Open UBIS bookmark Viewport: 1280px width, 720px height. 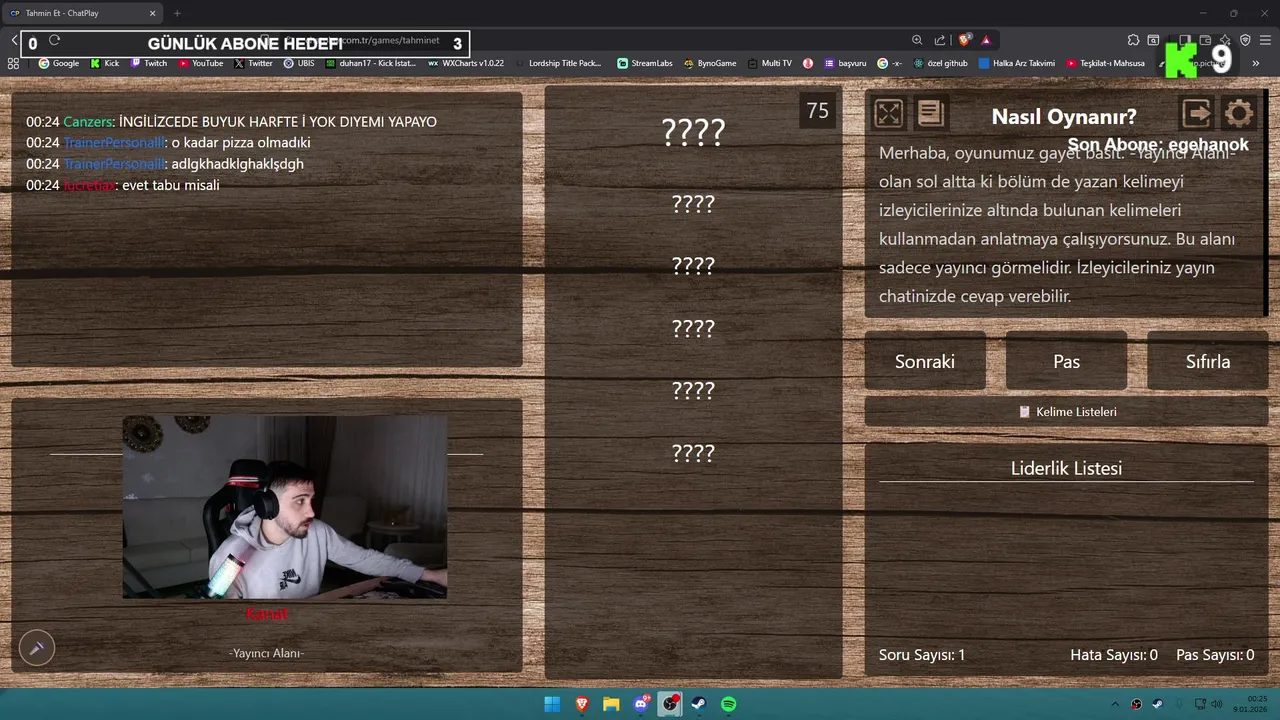click(299, 63)
